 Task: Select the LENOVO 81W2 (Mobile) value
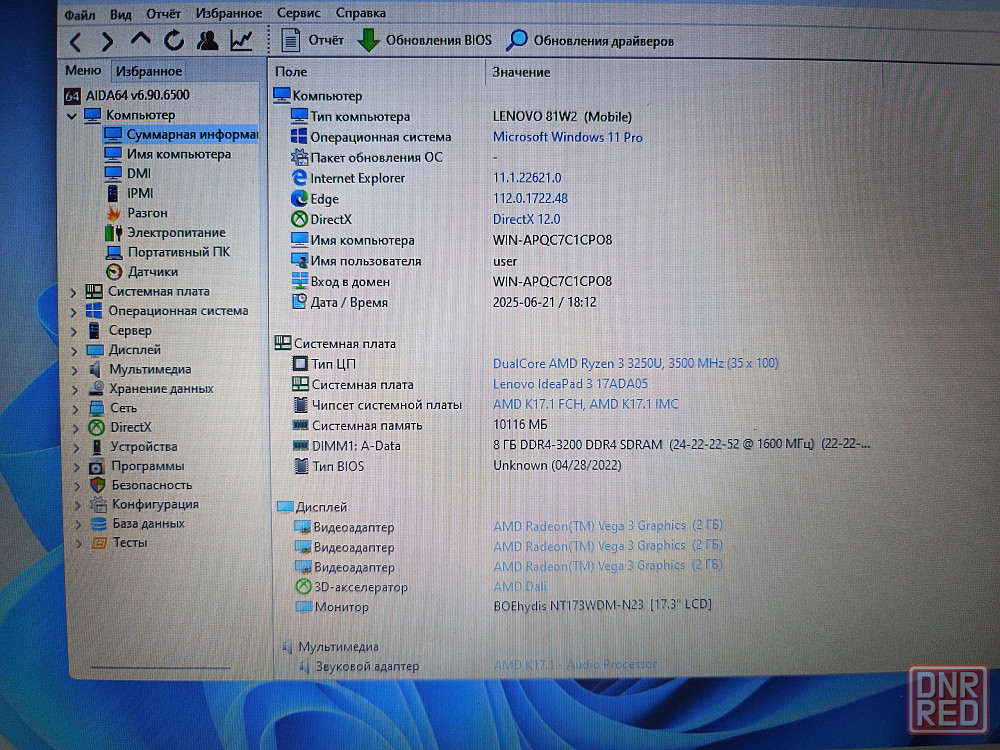click(562, 117)
